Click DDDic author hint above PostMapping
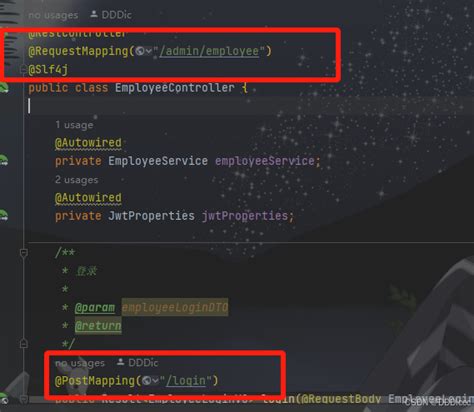This screenshot has width=474, height=412. (x=138, y=363)
